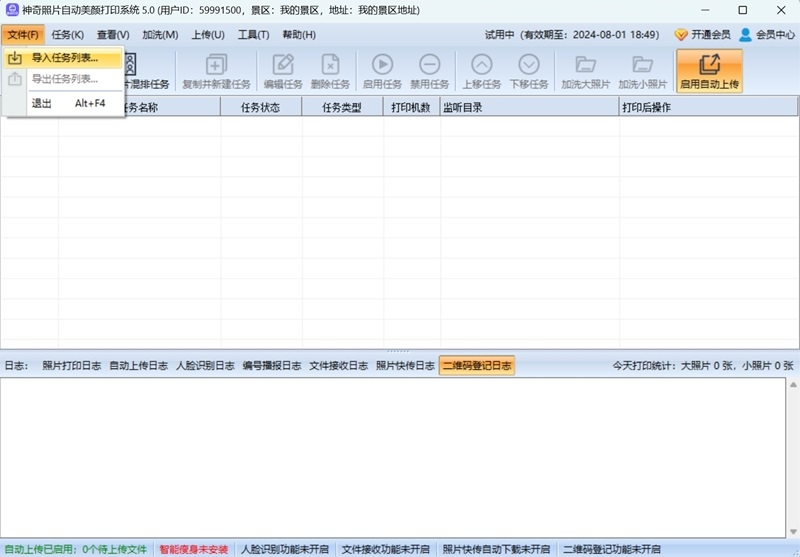
Task: Click Move task up (上移任务) icon
Action: (x=482, y=64)
